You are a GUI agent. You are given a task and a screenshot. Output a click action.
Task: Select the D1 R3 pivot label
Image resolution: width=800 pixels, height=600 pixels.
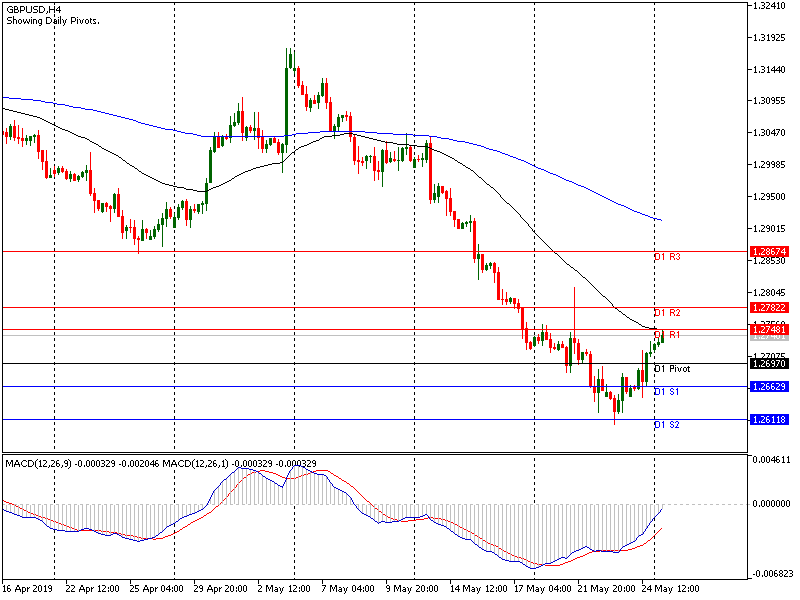pyautogui.click(x=667, y=258)
